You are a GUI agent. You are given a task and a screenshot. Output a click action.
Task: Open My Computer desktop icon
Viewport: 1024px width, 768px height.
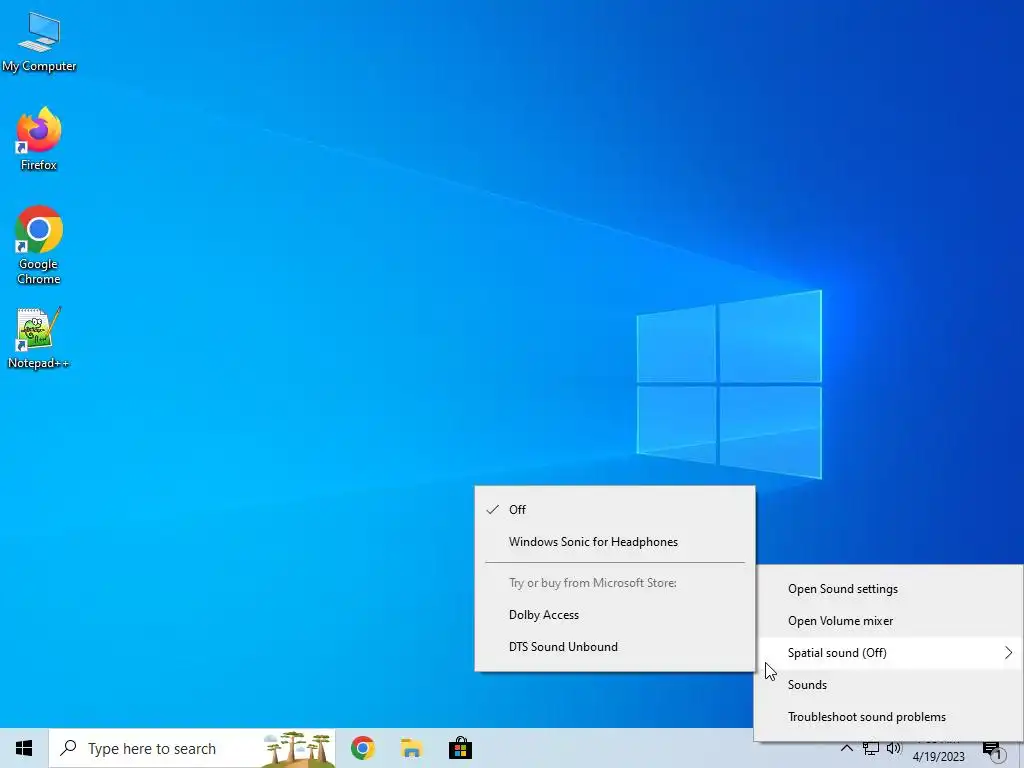coord(39,42)
